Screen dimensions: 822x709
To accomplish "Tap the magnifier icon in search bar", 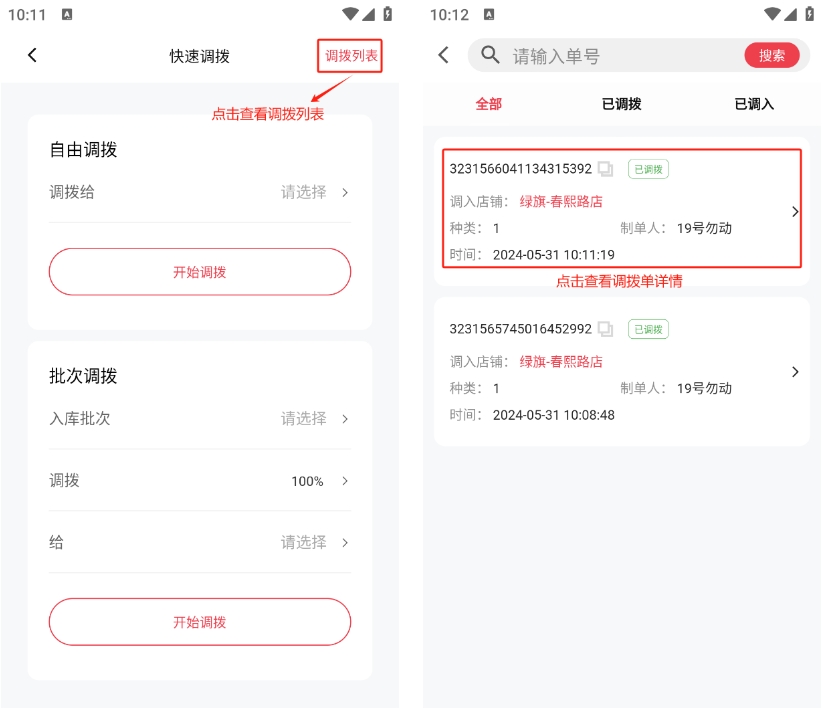I will [x=490, y=55].
